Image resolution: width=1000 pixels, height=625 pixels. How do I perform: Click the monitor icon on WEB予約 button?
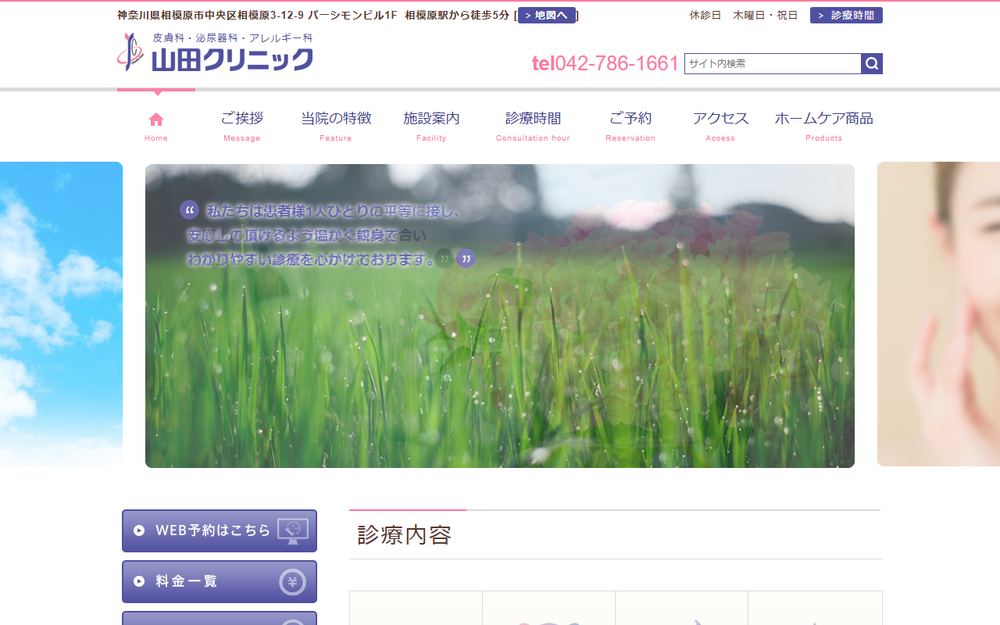click(293, 531)
